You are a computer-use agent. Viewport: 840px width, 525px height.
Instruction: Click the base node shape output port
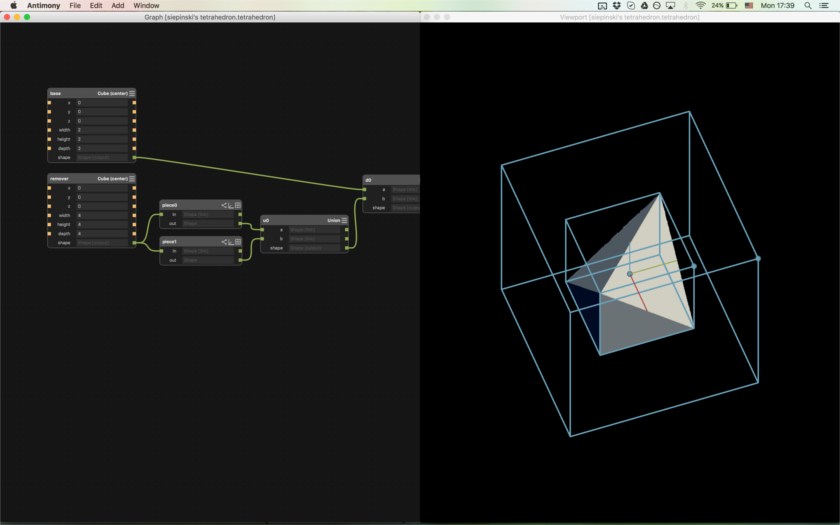coord(134,158)
